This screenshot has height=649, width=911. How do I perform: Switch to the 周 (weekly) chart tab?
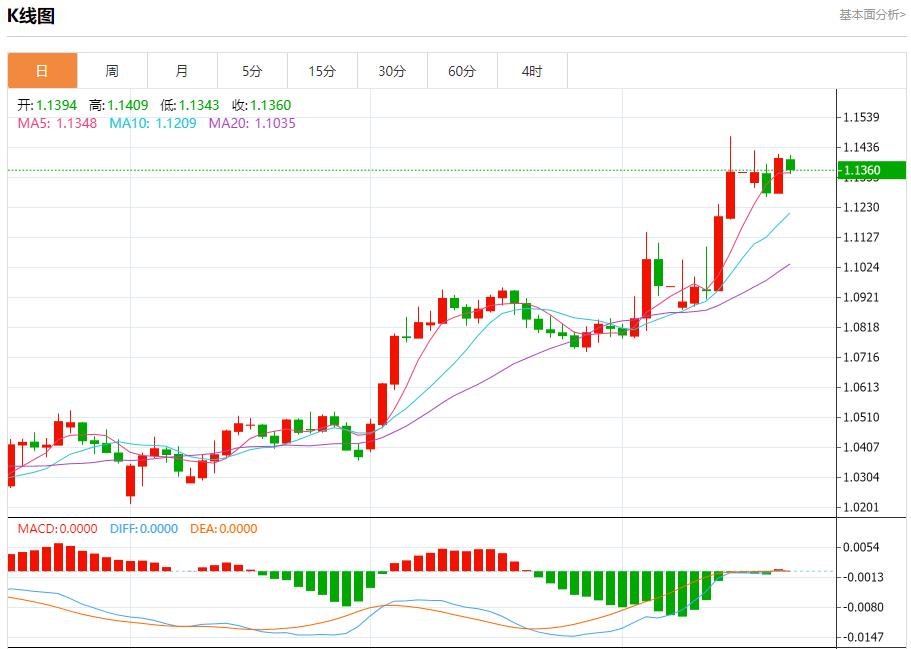[x=111, y=70]
